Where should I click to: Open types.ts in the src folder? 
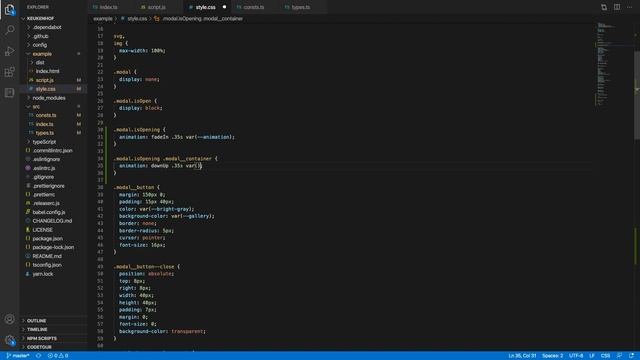53,133
